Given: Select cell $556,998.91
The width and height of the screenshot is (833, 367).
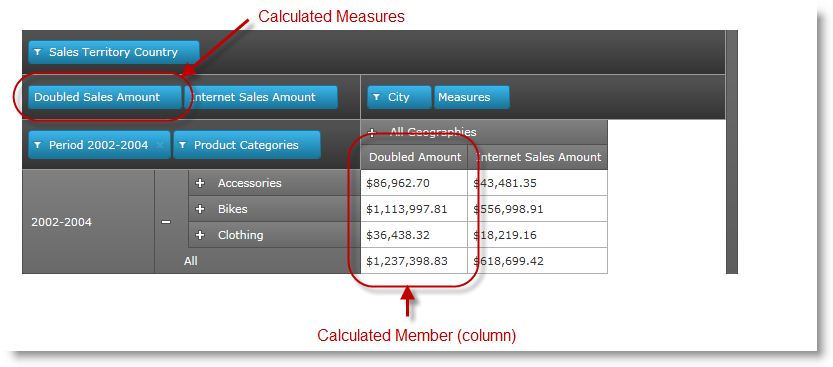Looking at the screenshot, I should point(538,209).
